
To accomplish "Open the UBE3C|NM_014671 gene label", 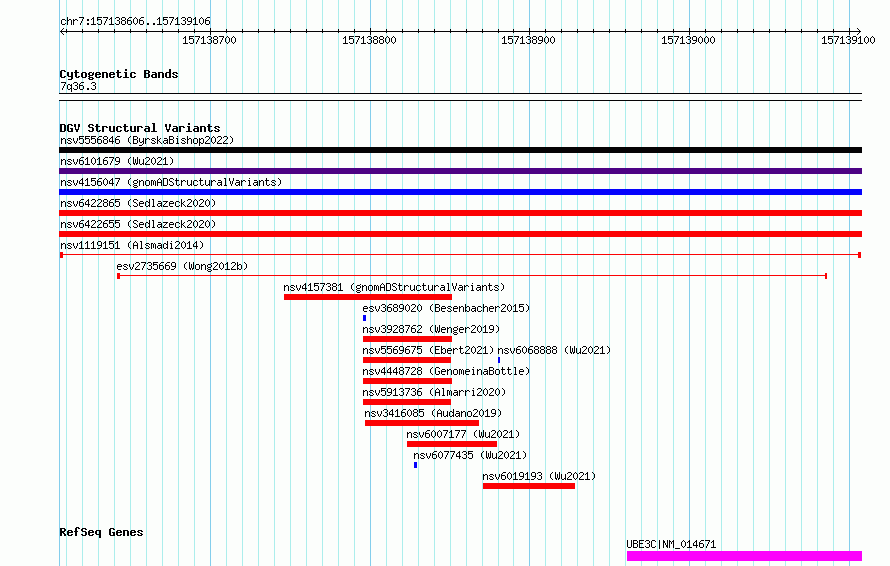I will click(x=671, y=544).
